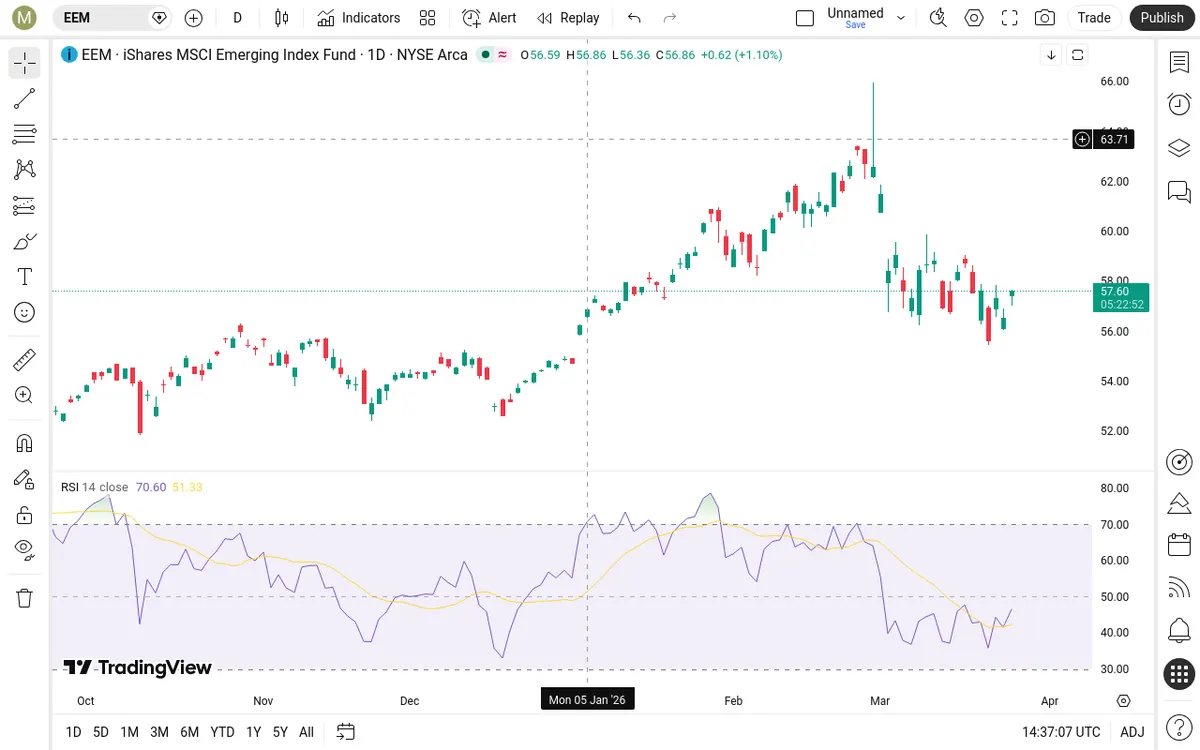Click the Publish button
The height and width of the screenshot is (750, 1200).
point(1162,18)
